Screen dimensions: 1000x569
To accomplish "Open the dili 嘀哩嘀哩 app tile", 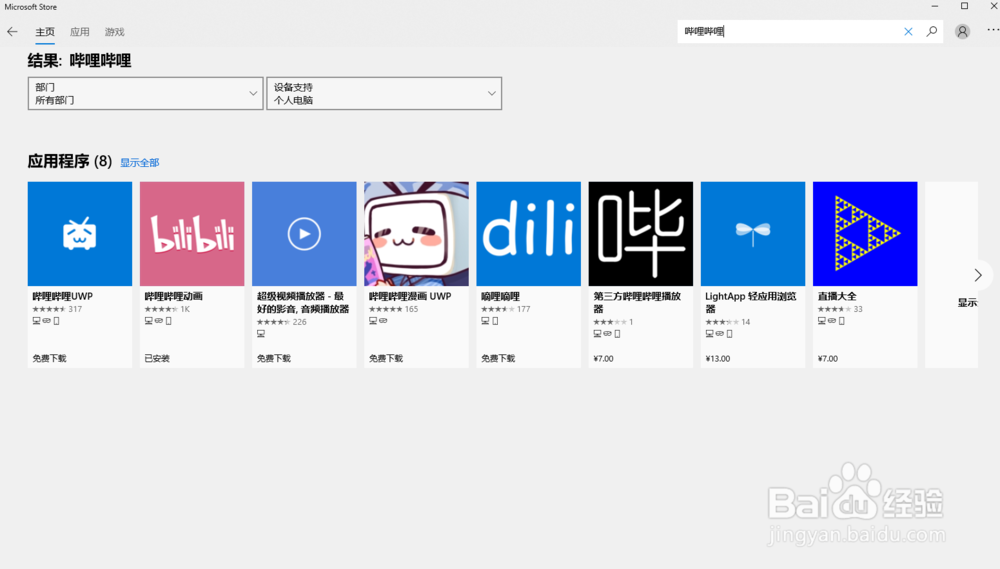I will click(529, 233).
